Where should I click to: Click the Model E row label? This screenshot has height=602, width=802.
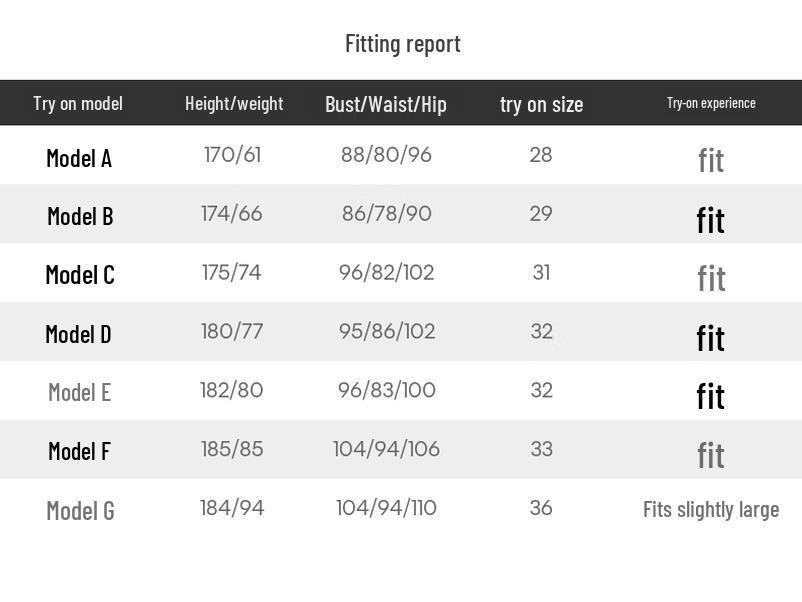point(79,392)
